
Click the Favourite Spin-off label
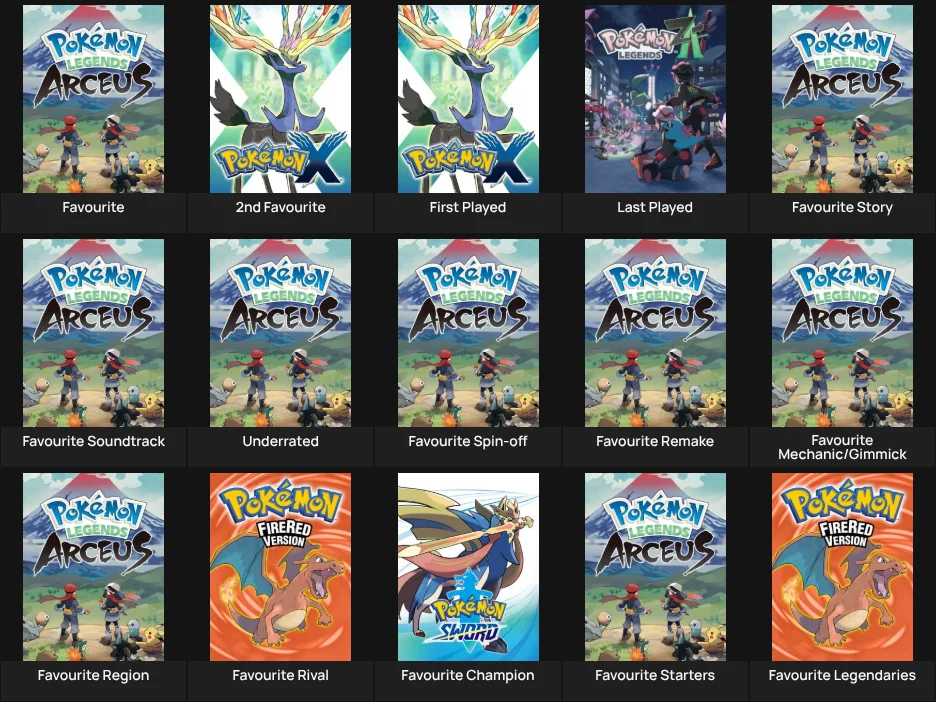468,441
